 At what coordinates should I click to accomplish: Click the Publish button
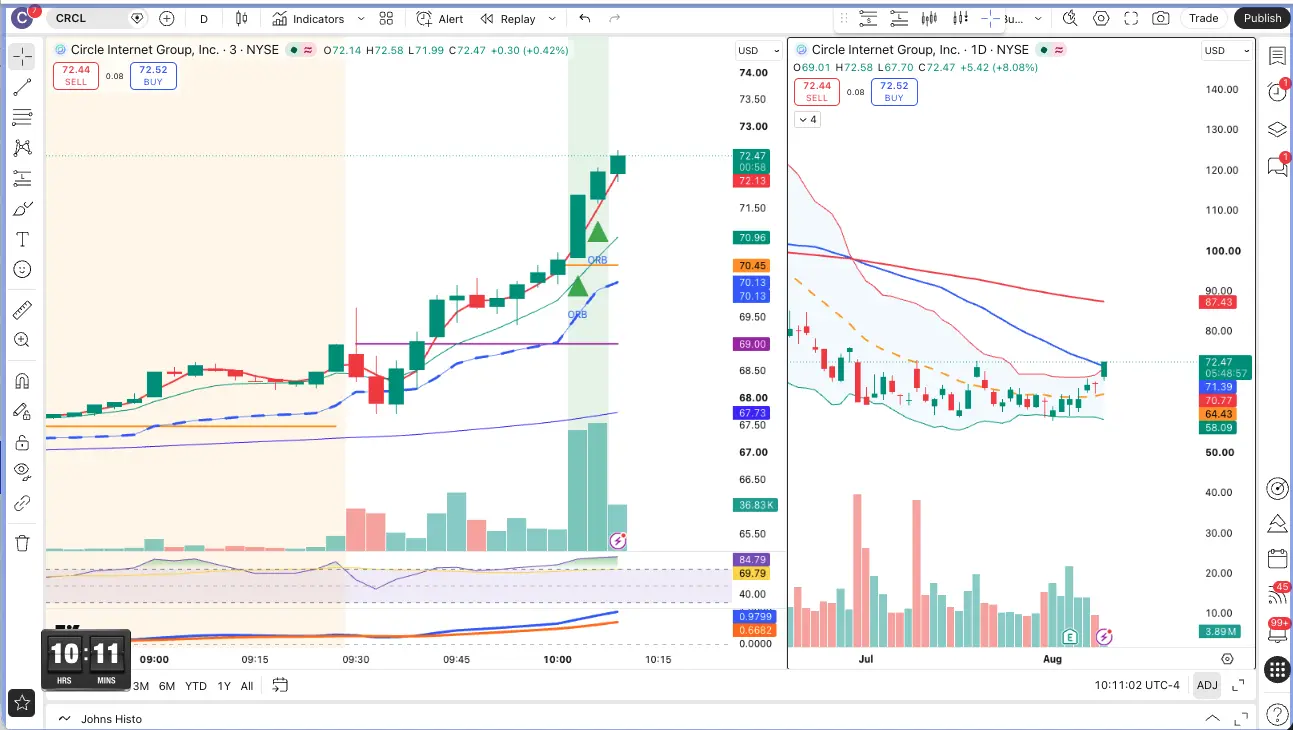[1262, 18]
